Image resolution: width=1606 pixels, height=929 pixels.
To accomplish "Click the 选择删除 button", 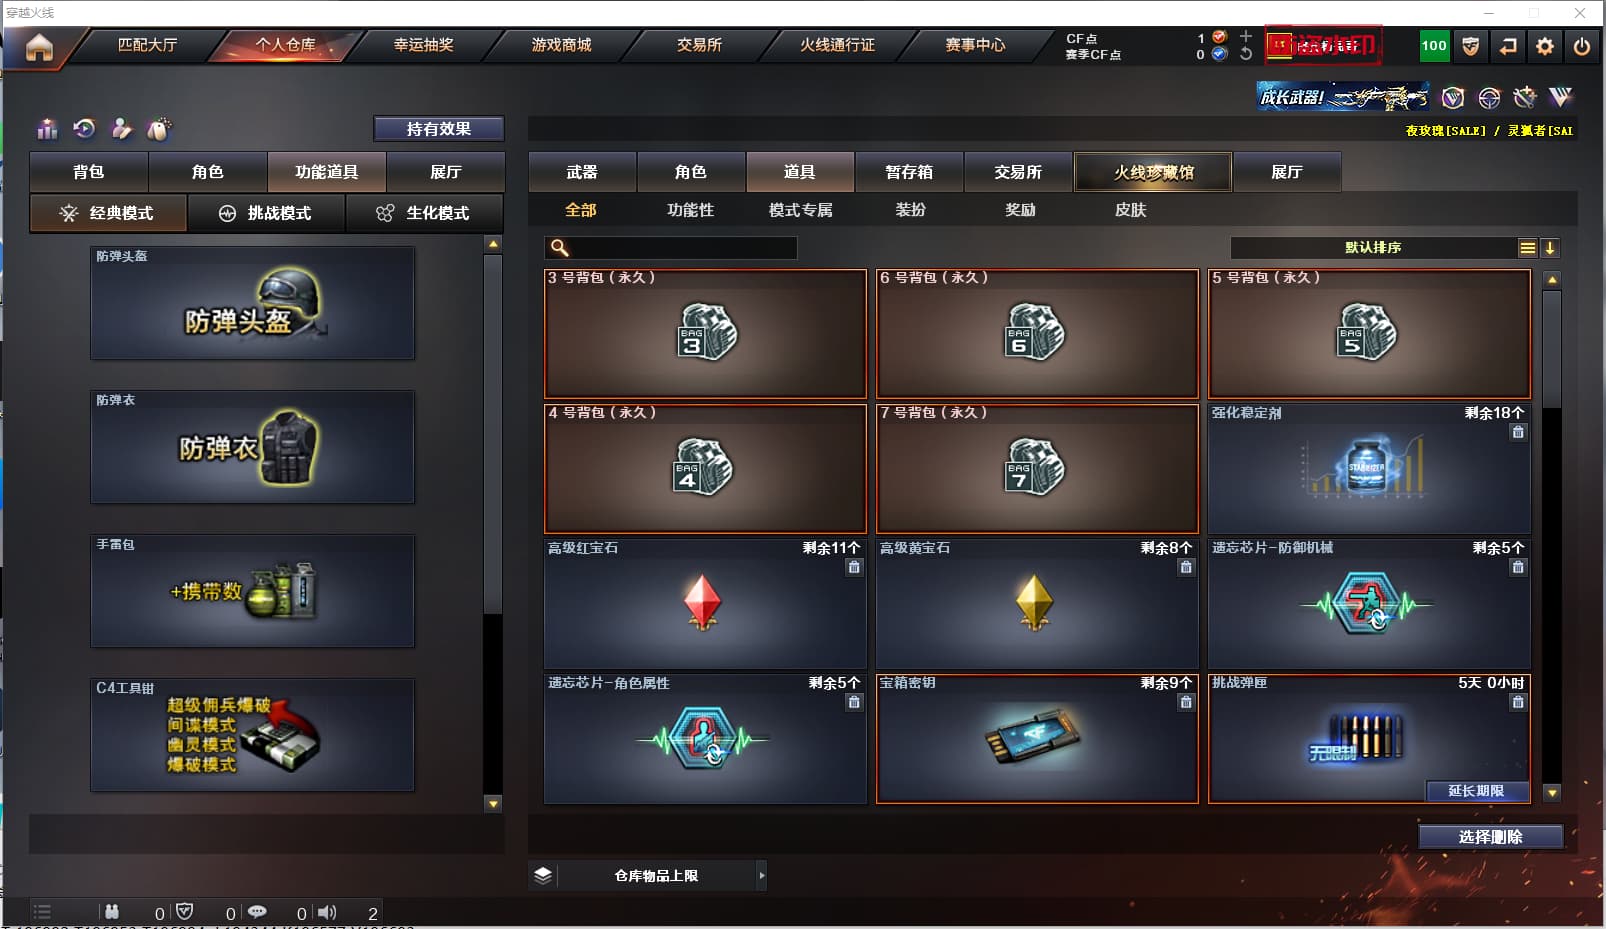I will (1490, 837).
